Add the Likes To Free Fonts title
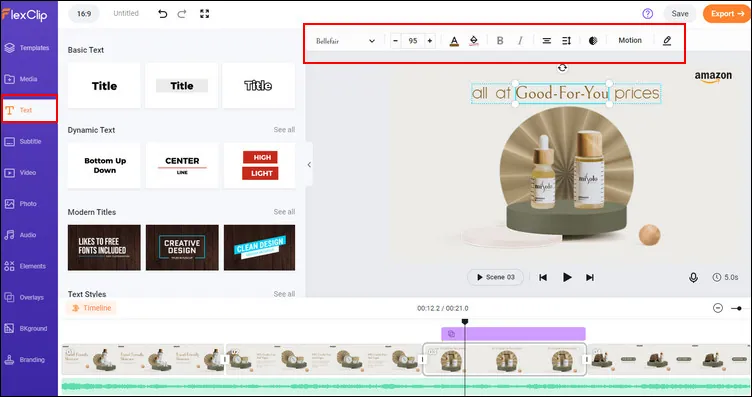752x397 pixels. pos(104,247)
